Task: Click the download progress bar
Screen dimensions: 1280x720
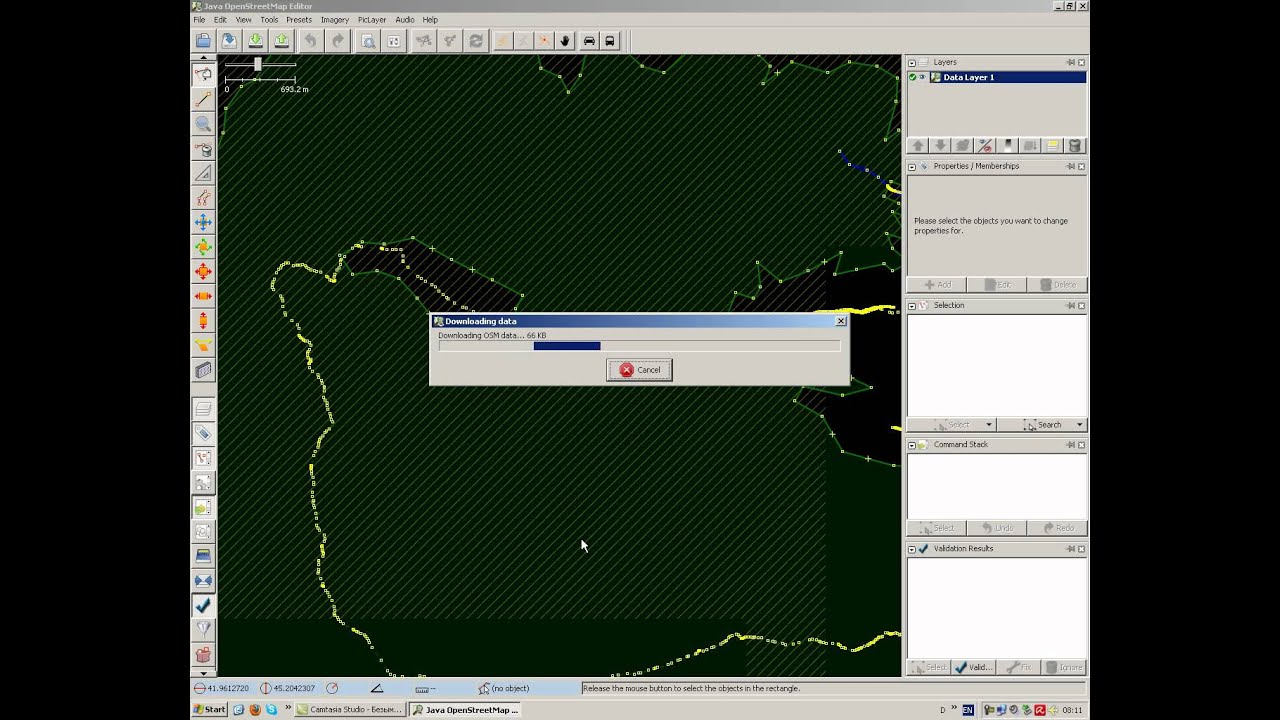Action: pos(639,346)
